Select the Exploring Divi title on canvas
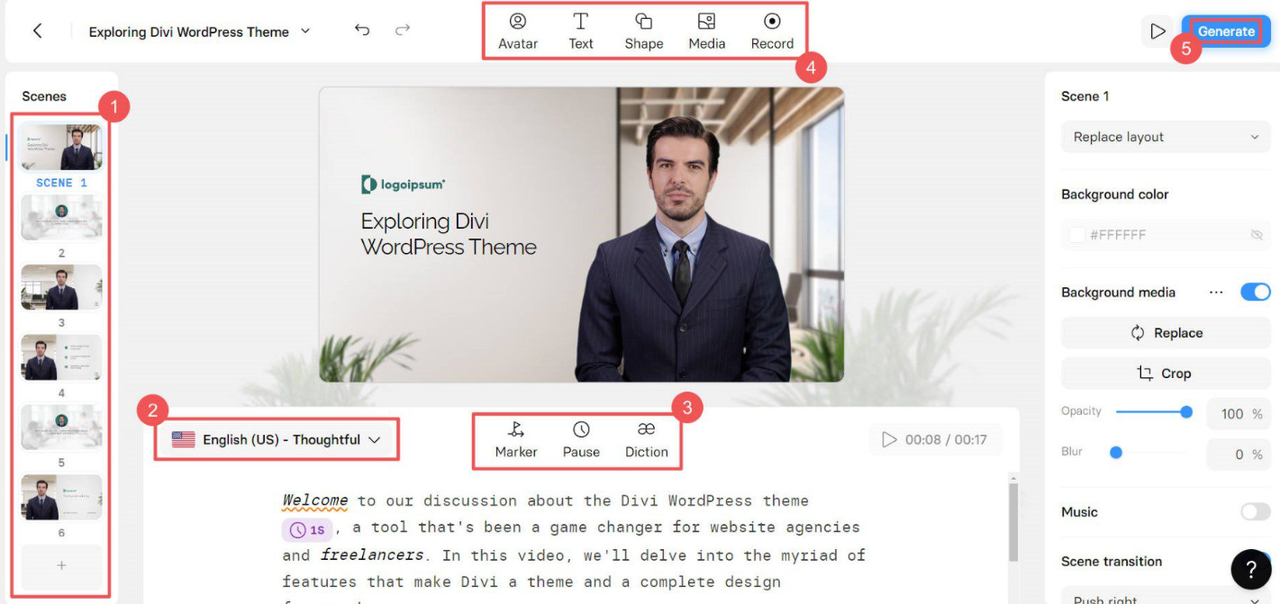Screen dimensions: 1280x604 (x=448, y=234)
